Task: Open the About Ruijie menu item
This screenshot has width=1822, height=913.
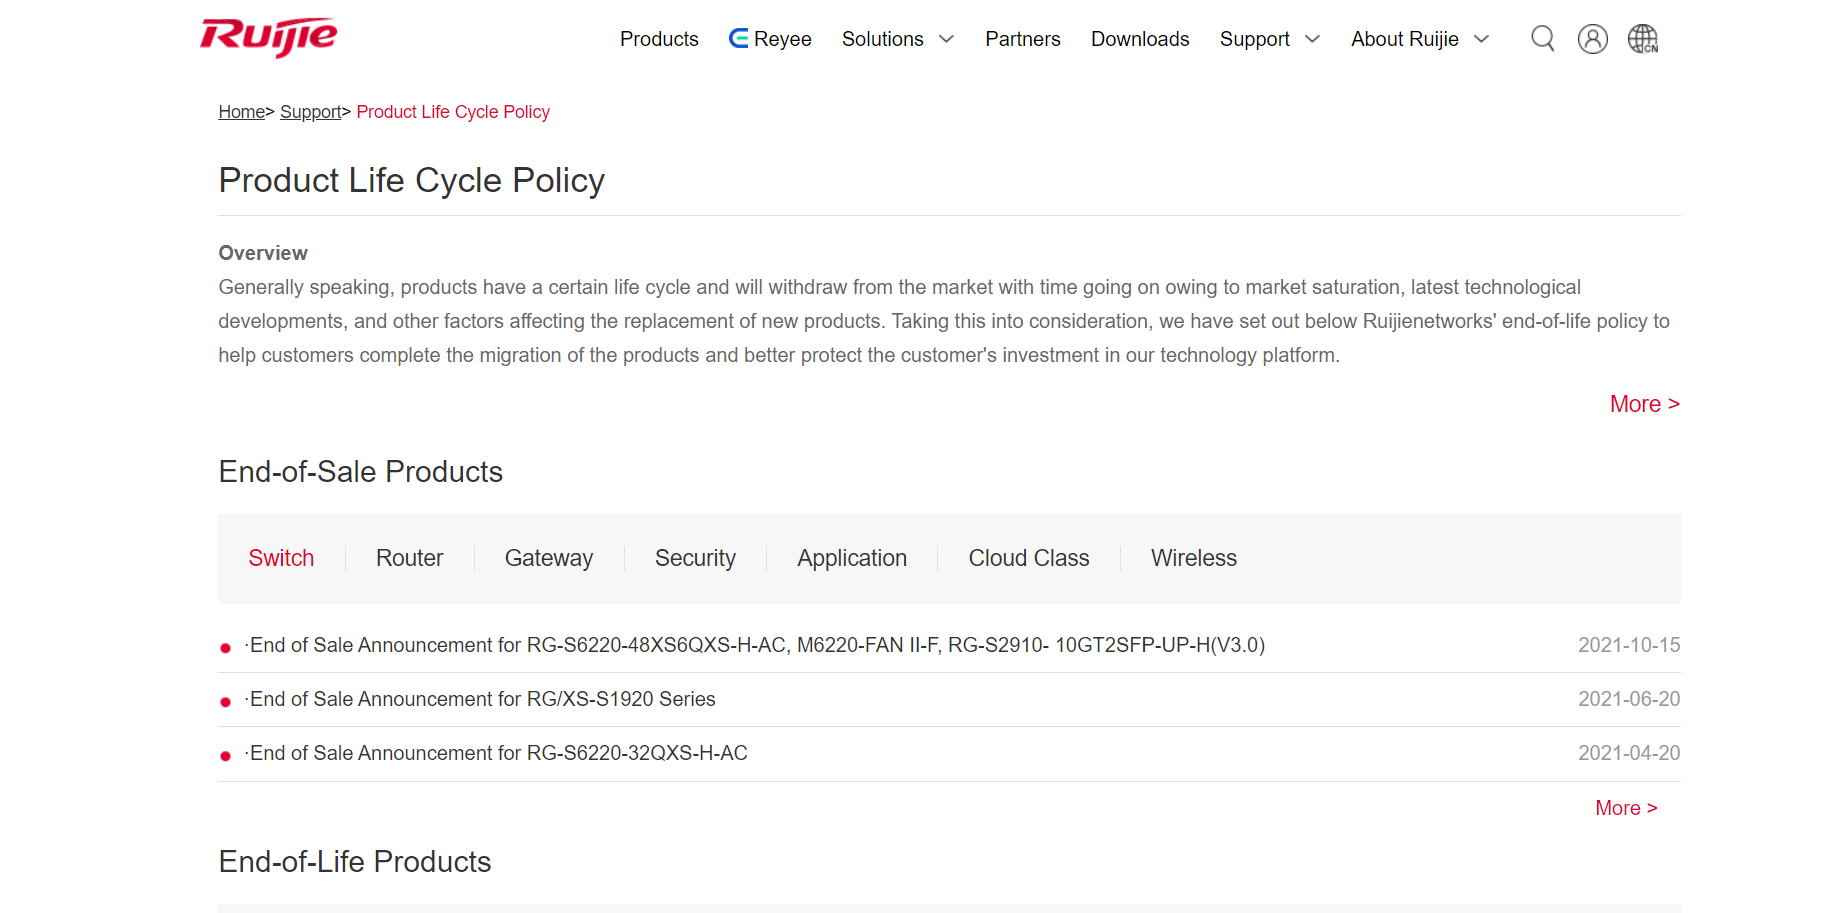Action: click(x=1405, y=39)
